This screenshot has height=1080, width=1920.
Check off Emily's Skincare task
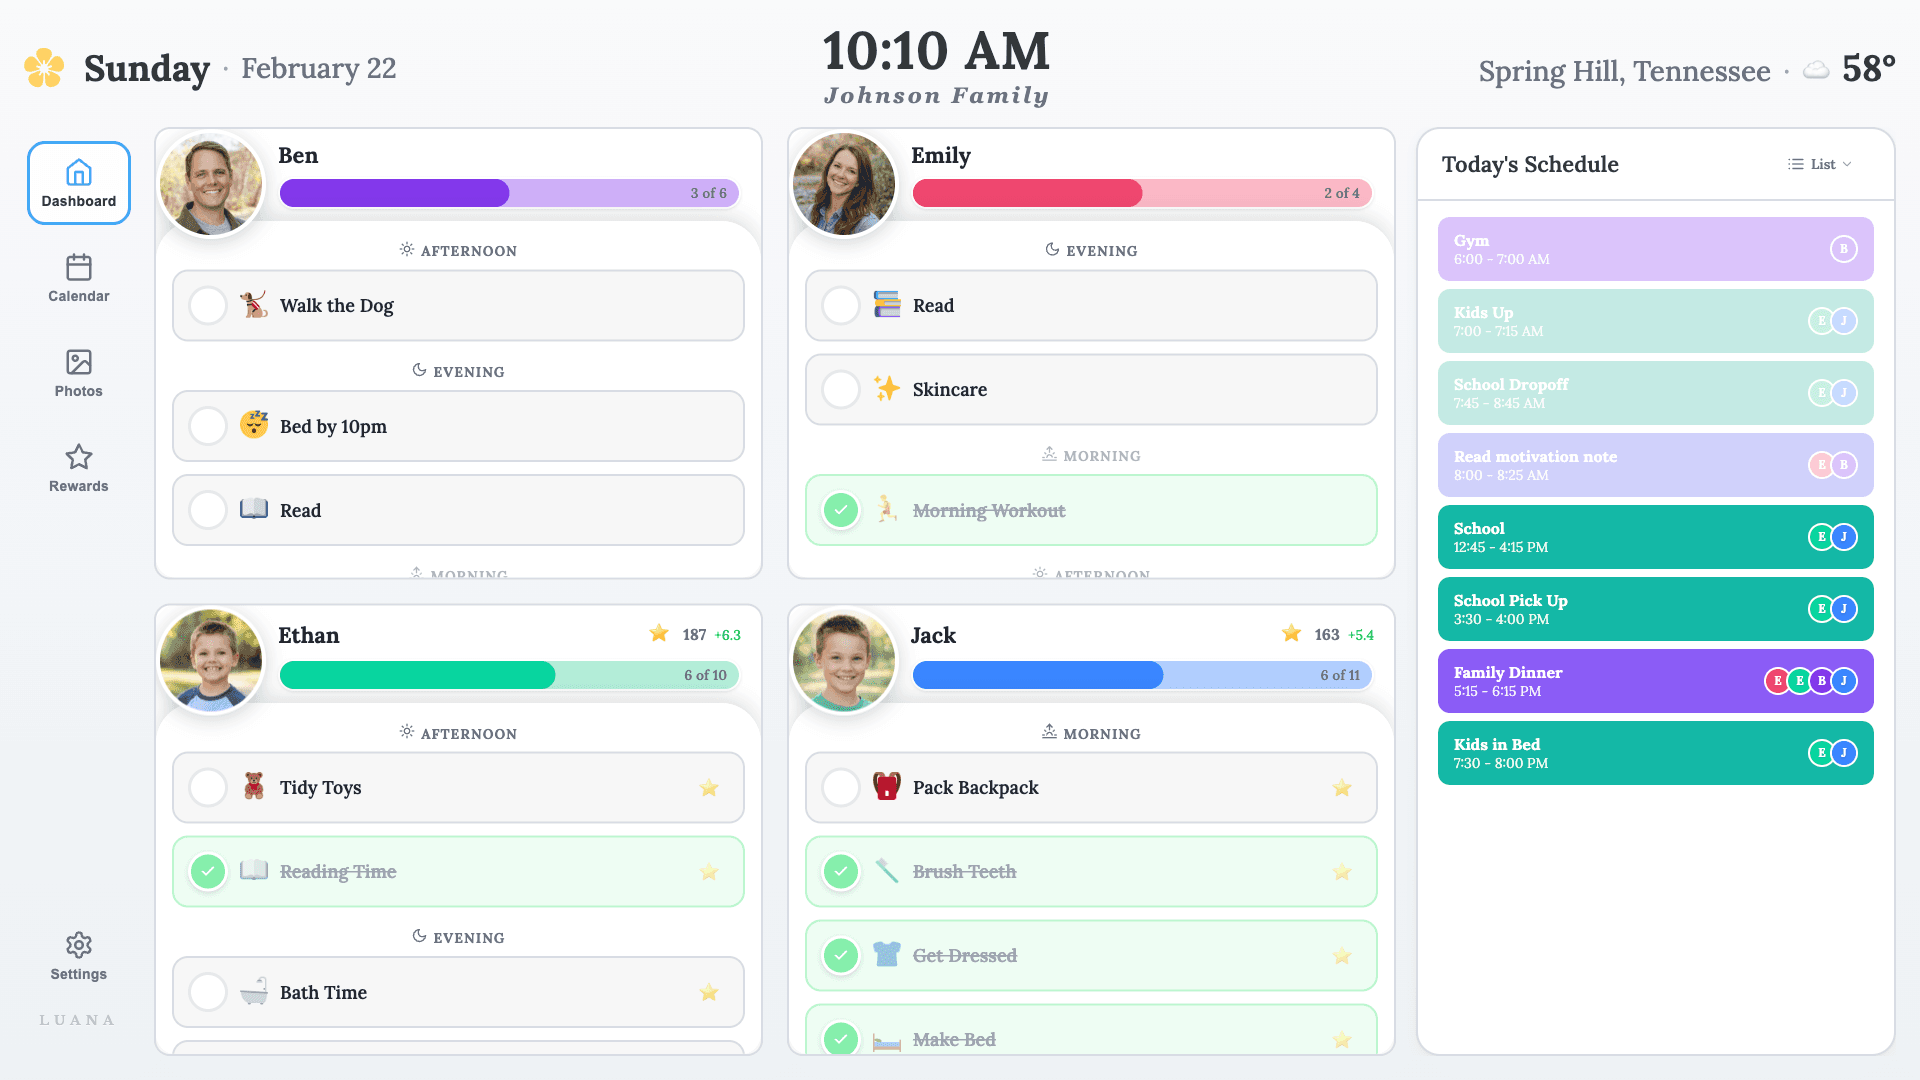pyautogui.click(x=841, y=390)
